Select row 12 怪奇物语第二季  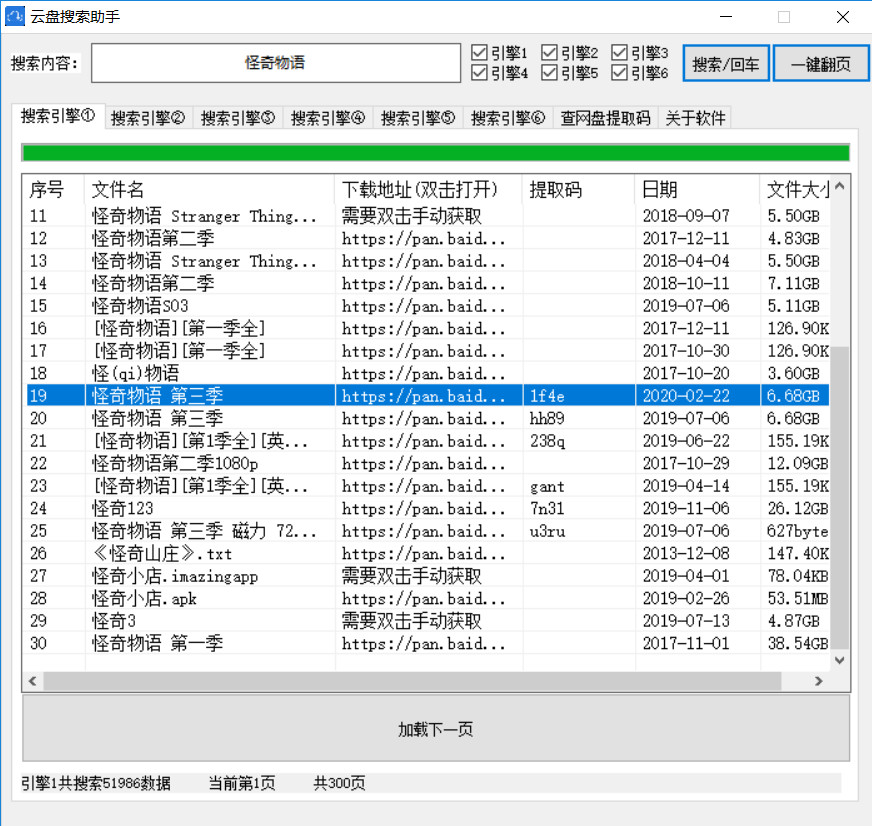click(x=428, y=239)
